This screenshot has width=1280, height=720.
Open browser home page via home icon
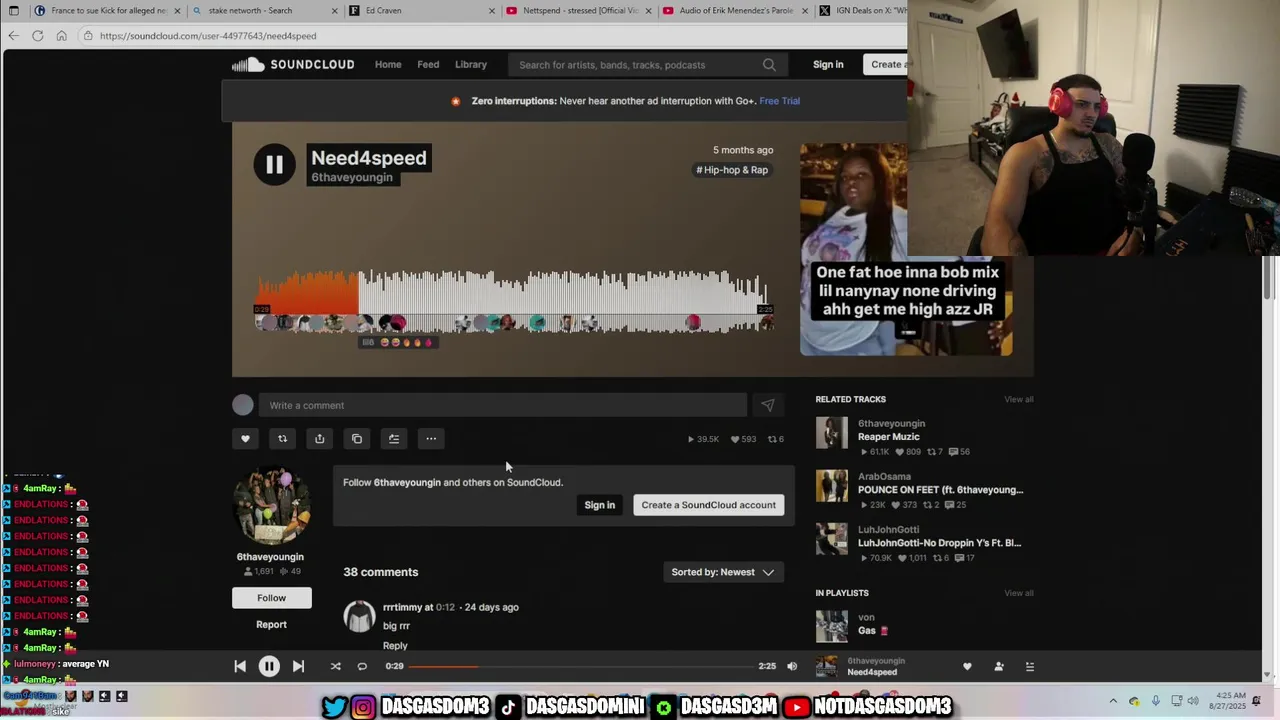coord(61,36)
